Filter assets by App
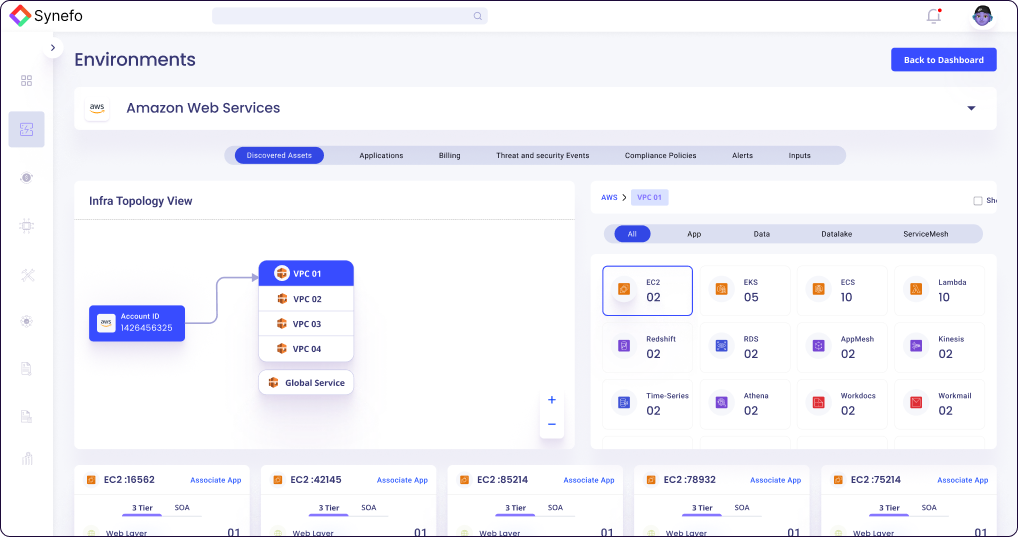The width and height of the screenshot is (1018, 537). pos(694,234)
